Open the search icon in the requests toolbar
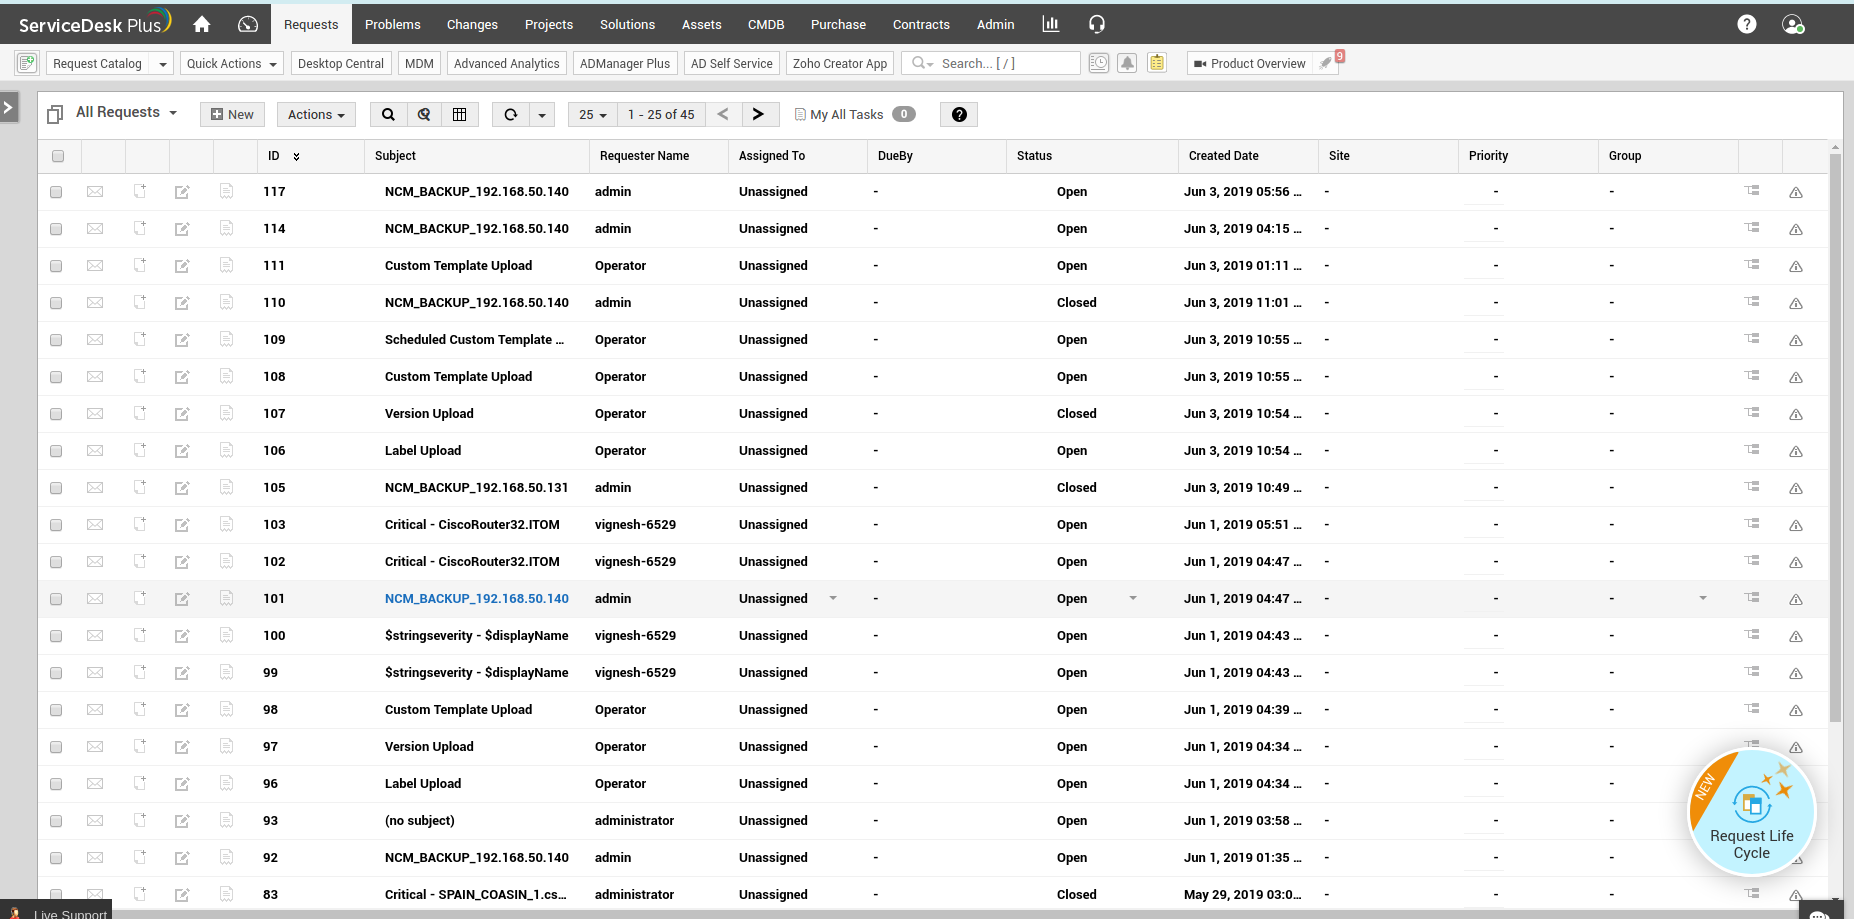Screen dimensions: 1854x919 point(388,114)
